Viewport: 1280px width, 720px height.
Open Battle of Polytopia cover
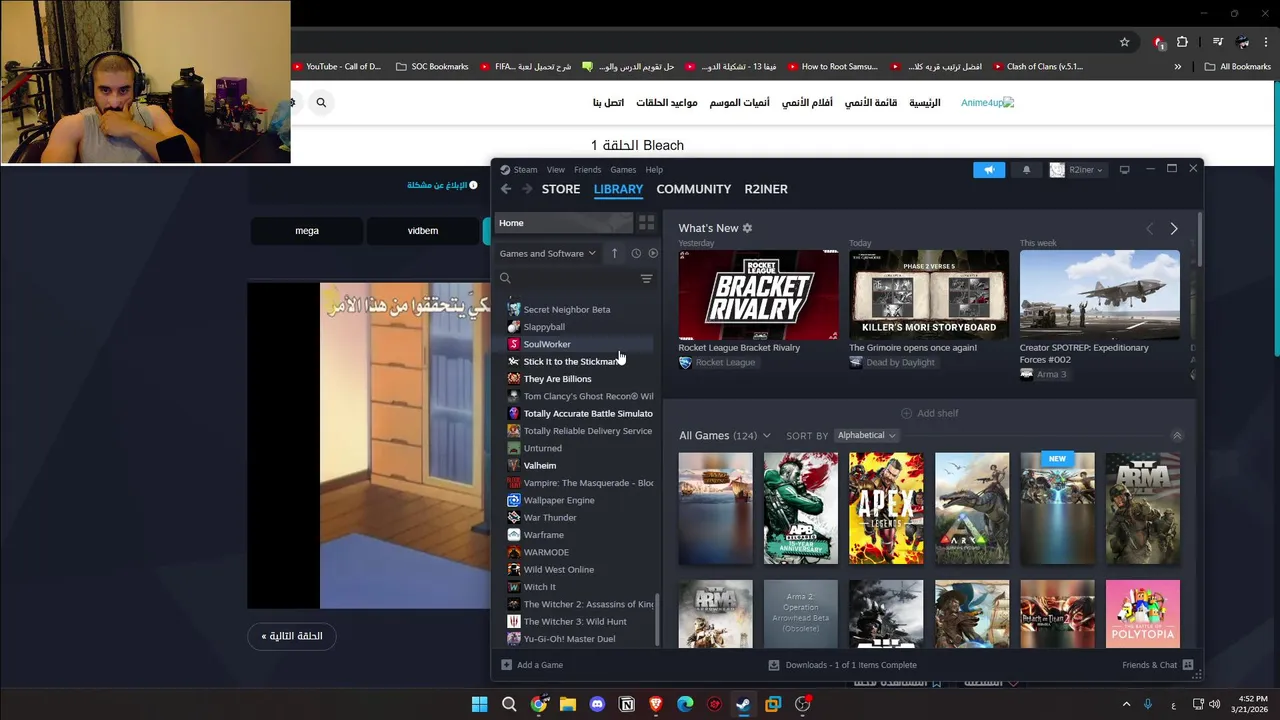pyautogui.click(x=1143, y=614)
